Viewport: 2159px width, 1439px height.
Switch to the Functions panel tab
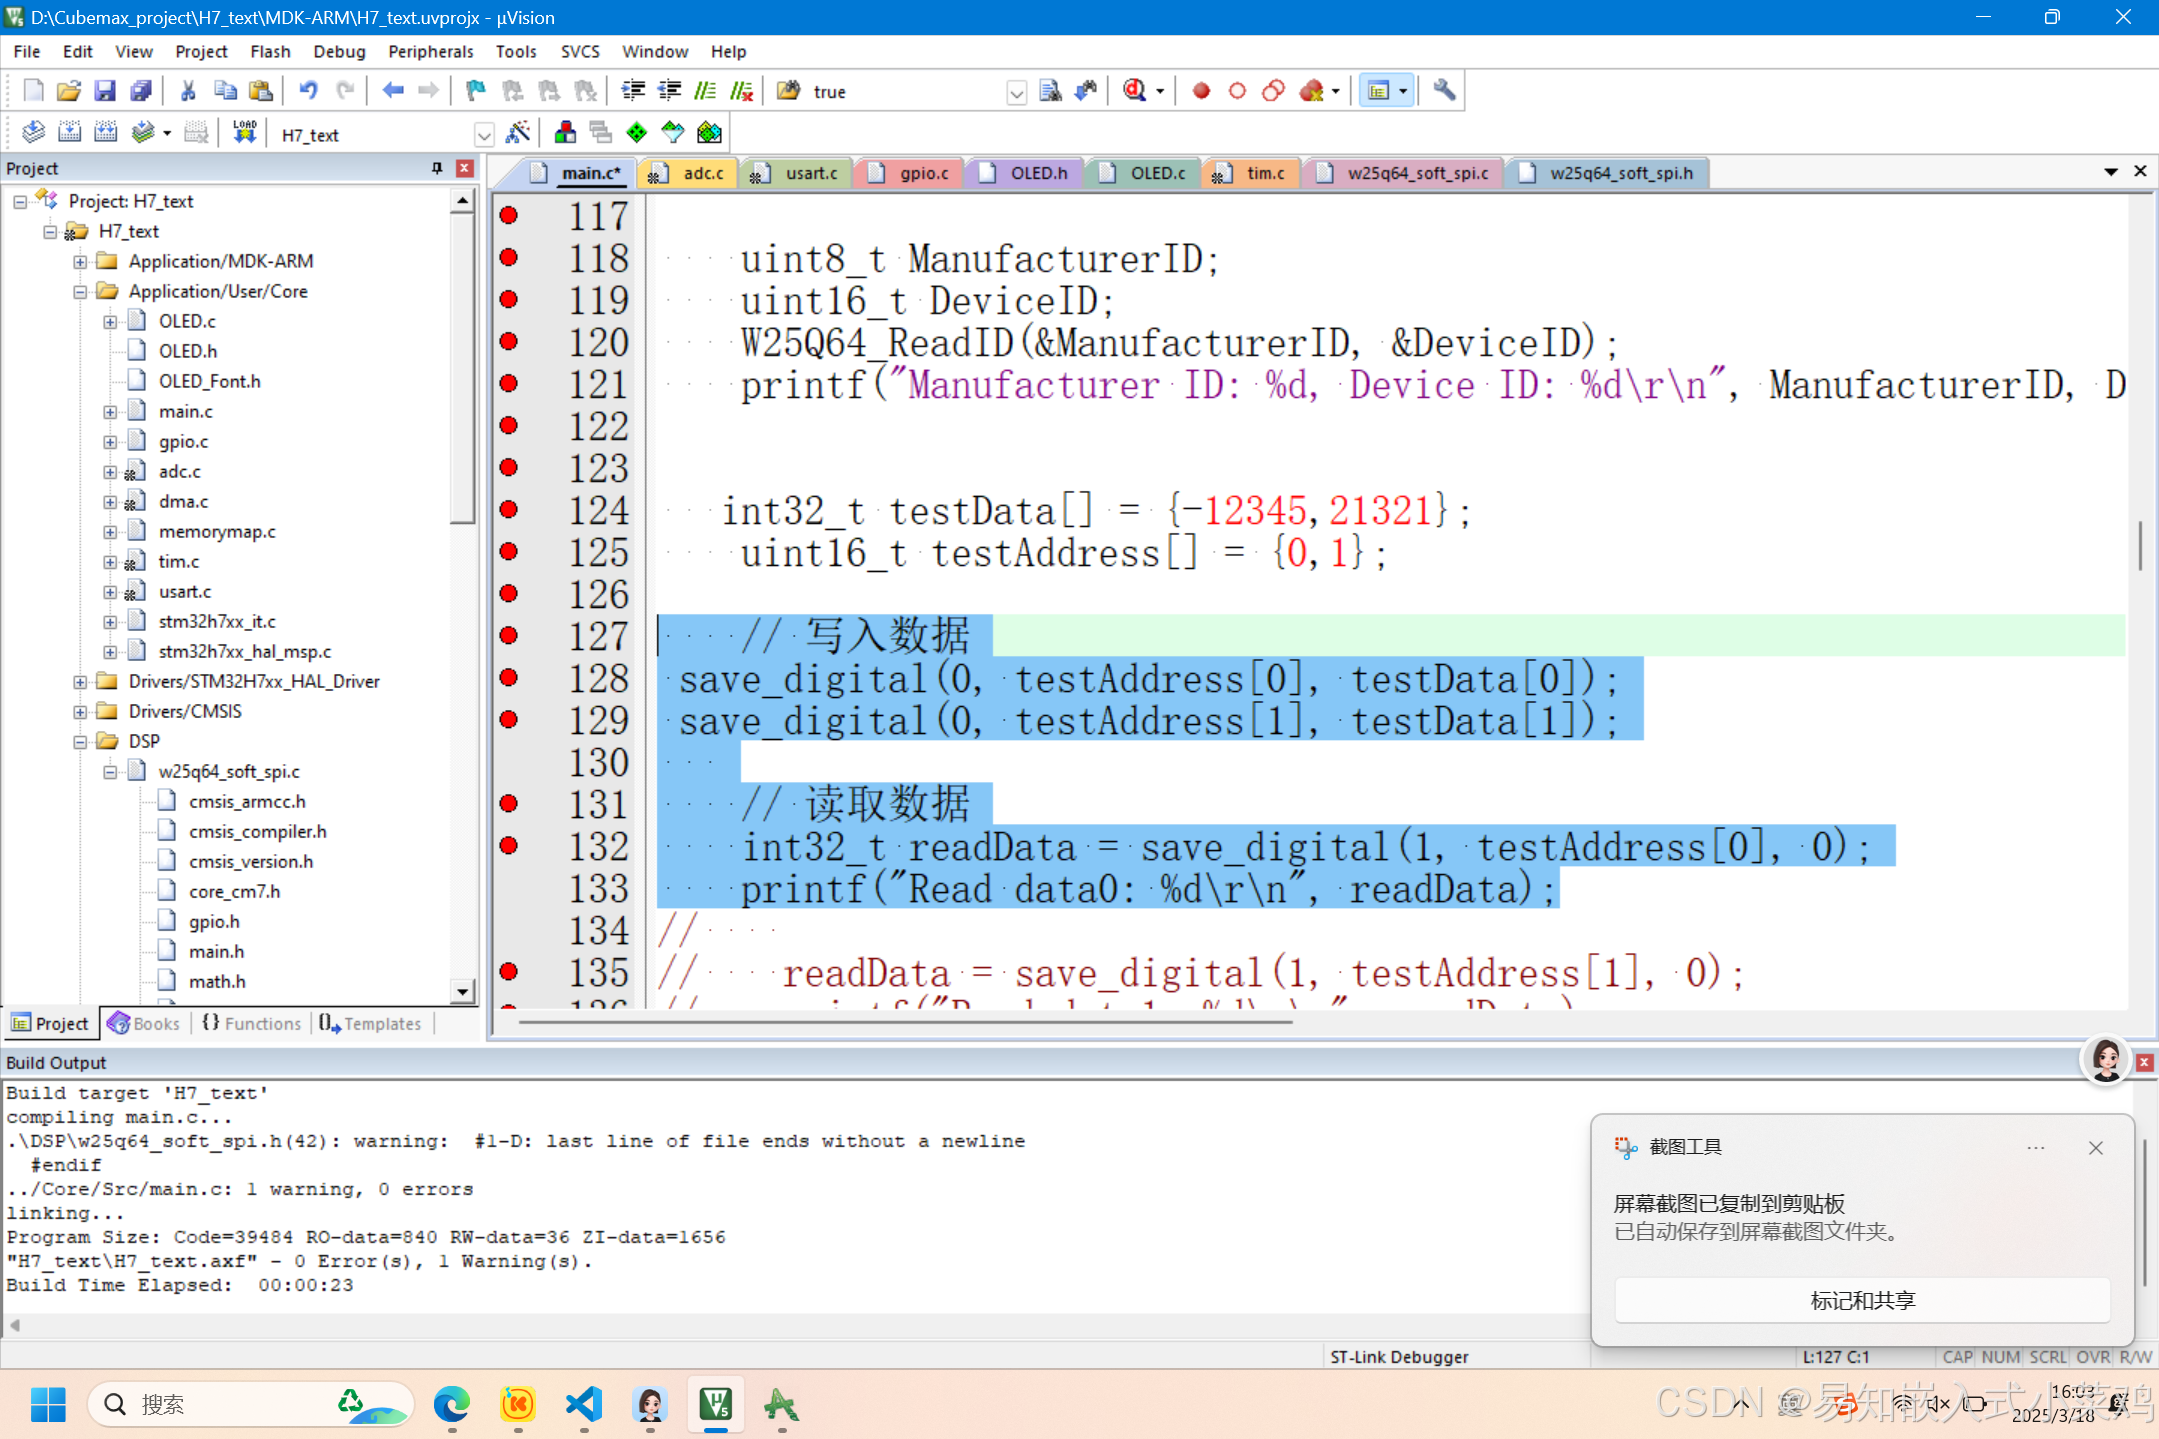pyautogui.click(x=252, y=1023)
